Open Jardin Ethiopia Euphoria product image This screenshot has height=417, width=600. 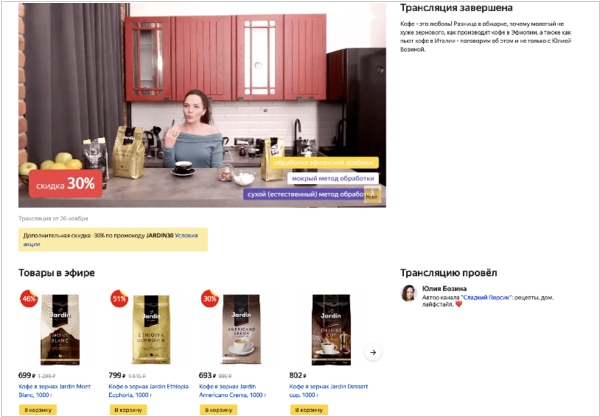[151, 329]
